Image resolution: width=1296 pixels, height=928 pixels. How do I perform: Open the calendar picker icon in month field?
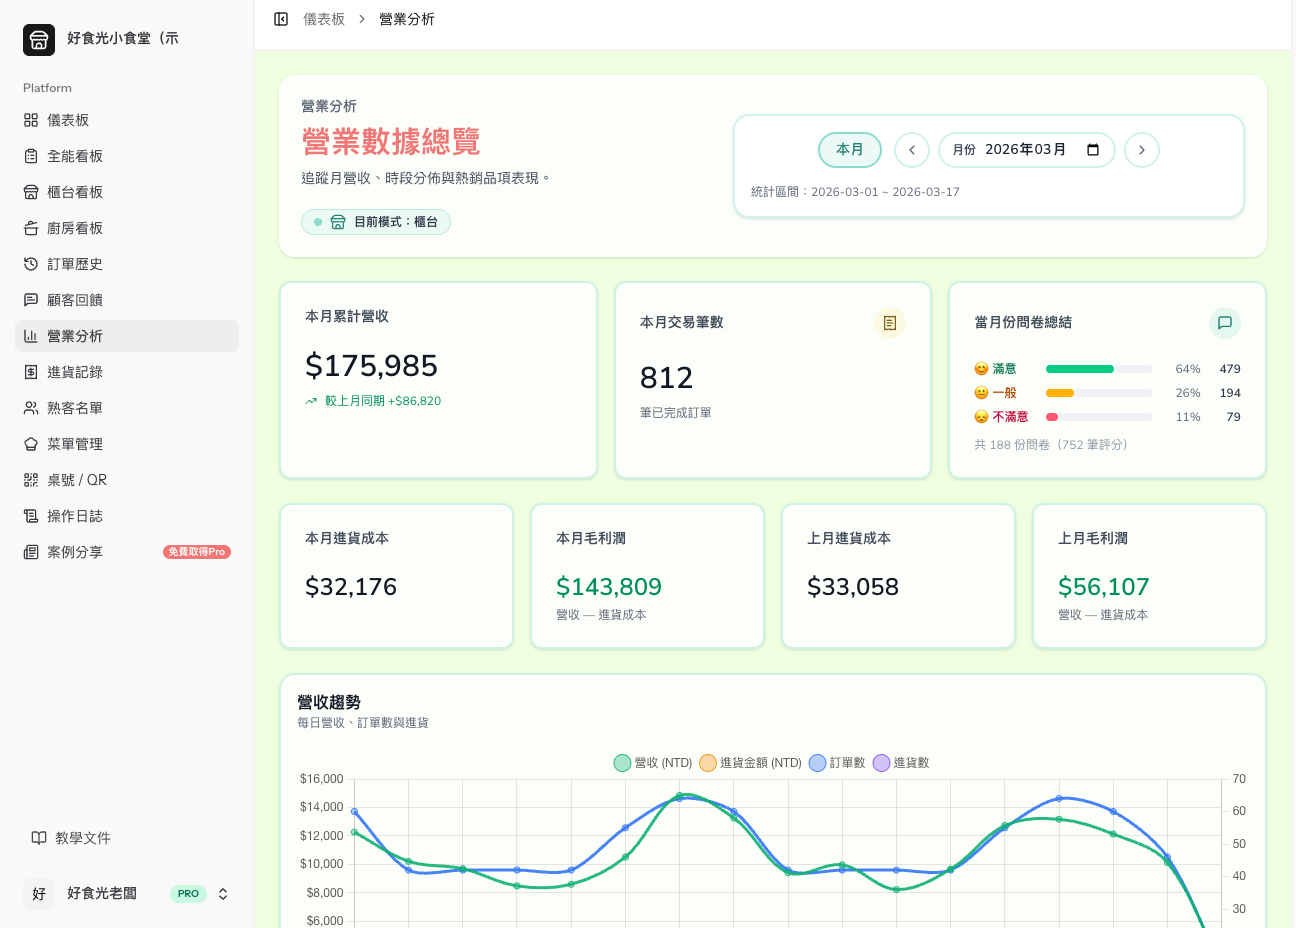click(1093, 150)
